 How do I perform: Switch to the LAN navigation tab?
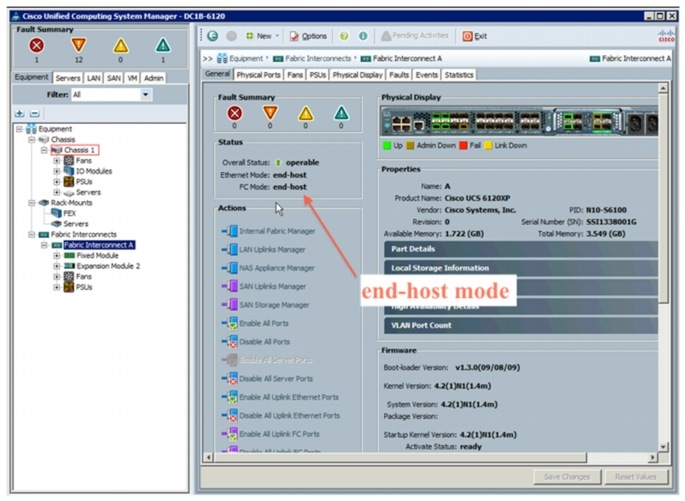click(93, 78)
